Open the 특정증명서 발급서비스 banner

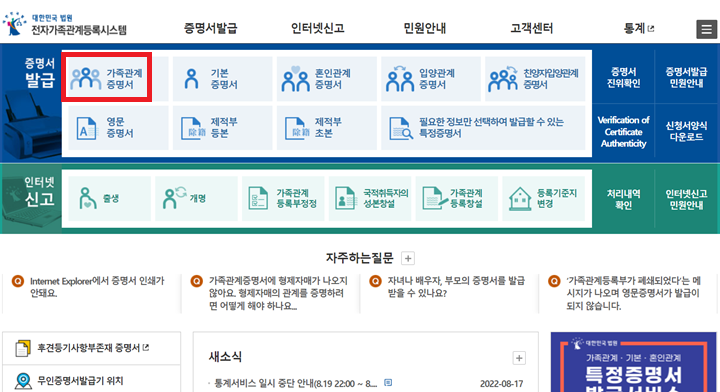634,362
